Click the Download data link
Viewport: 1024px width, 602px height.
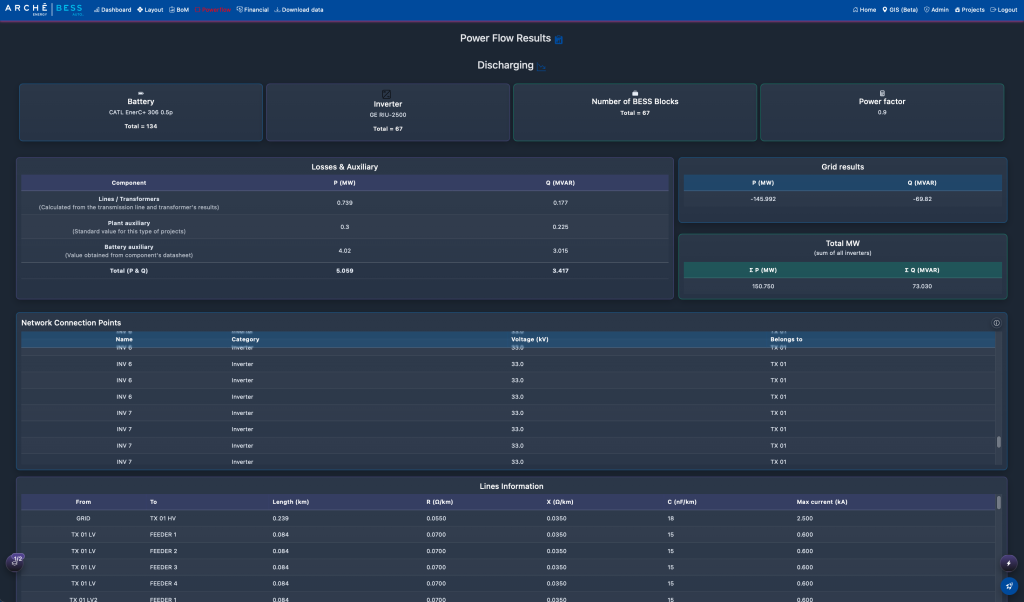tap(299, 9)
